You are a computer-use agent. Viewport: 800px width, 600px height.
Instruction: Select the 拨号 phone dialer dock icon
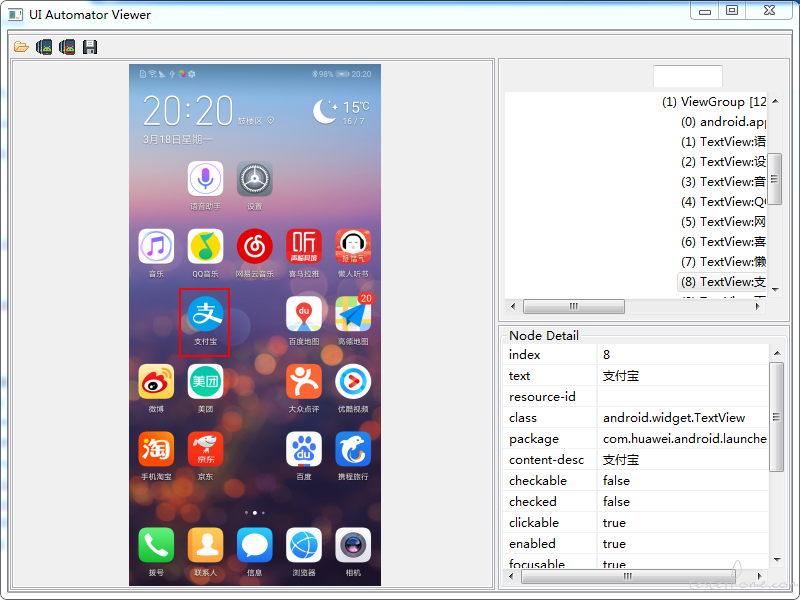coord(156,545)
